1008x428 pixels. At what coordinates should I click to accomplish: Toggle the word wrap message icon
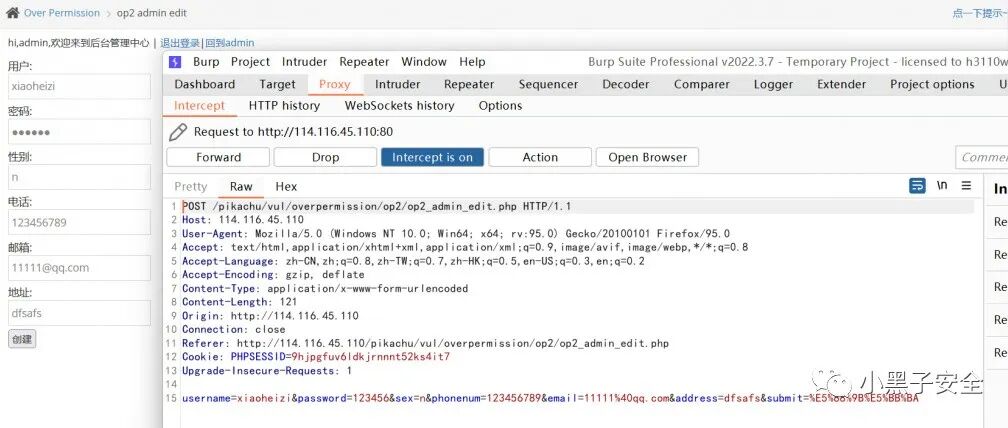click(917, 186)
